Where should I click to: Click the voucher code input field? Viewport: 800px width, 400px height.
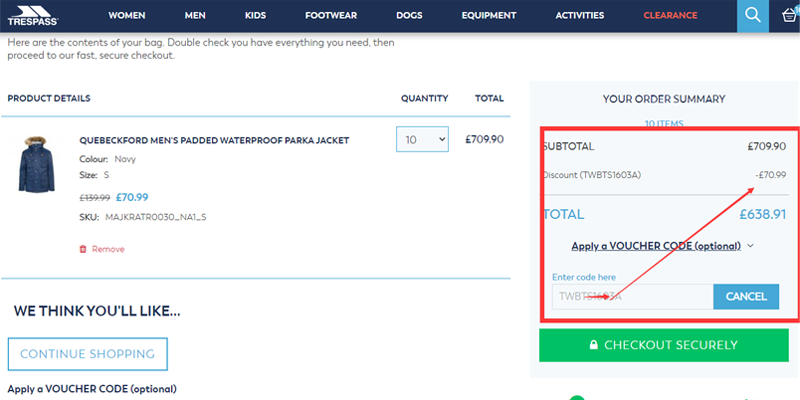[633, 296]
